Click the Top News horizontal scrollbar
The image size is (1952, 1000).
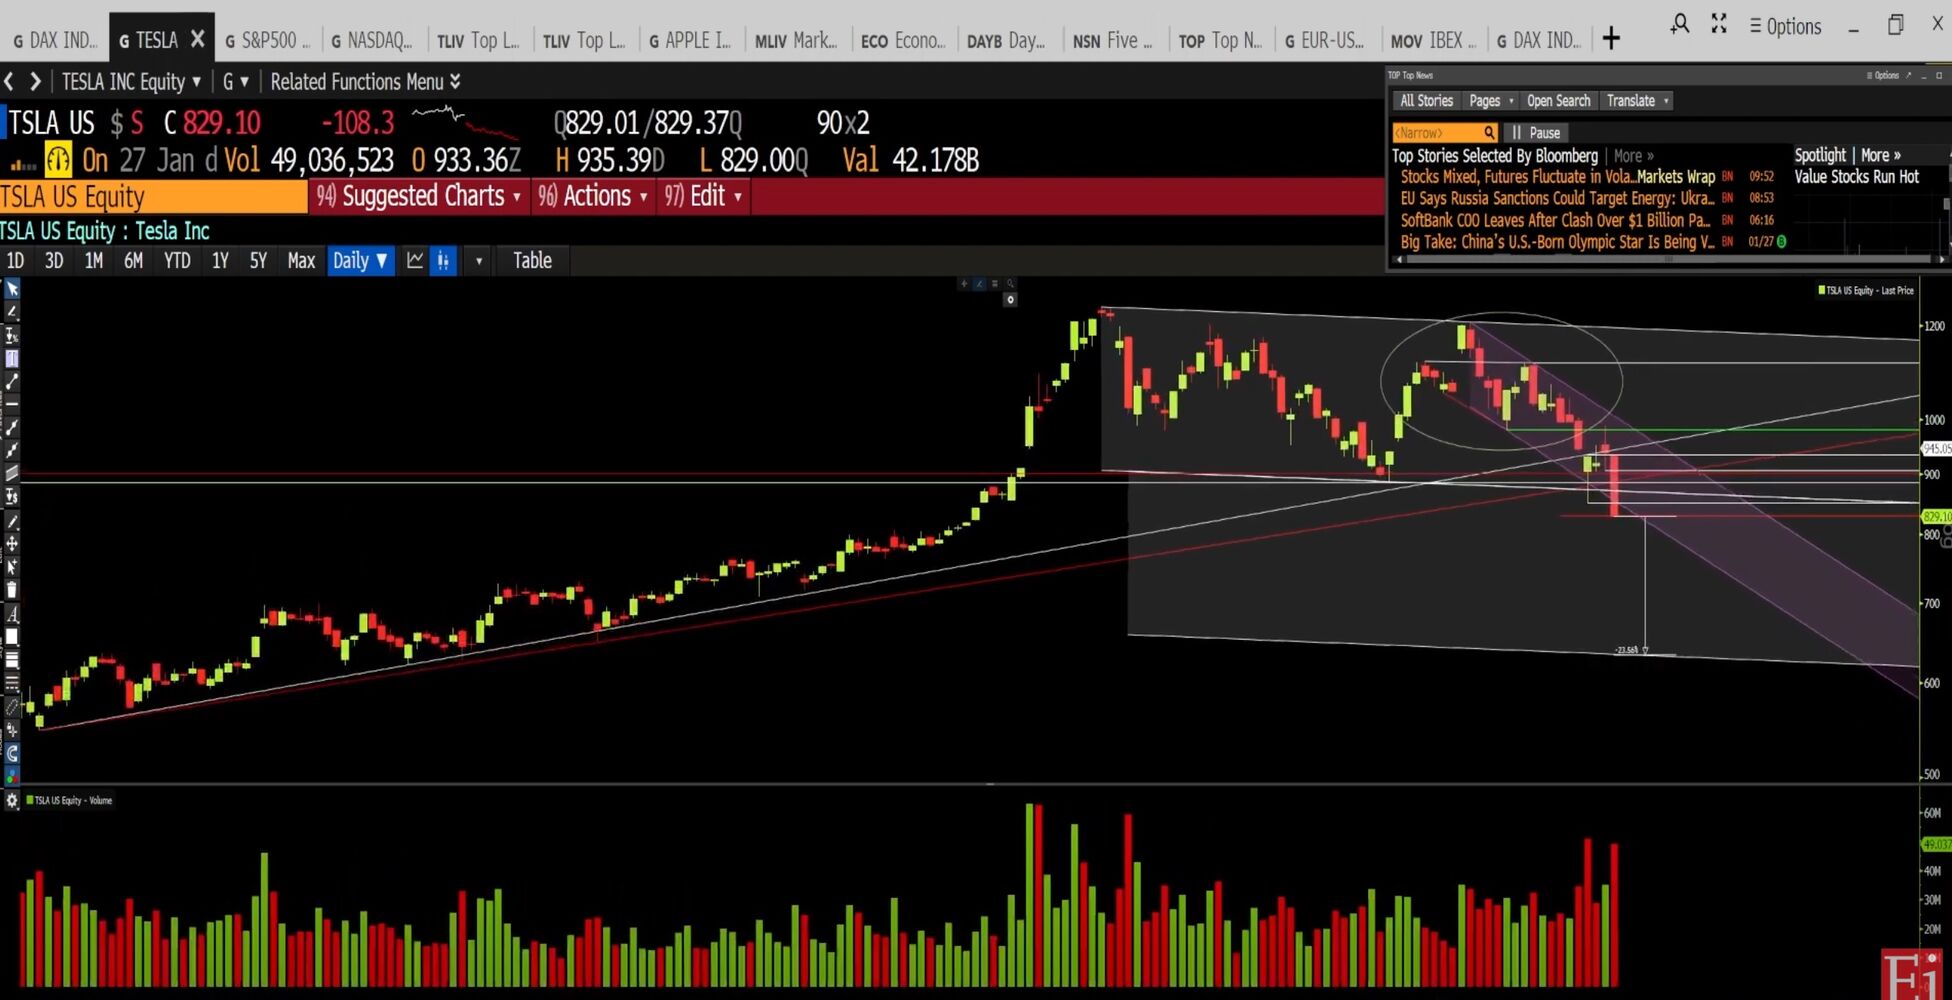pos(1668,259)
